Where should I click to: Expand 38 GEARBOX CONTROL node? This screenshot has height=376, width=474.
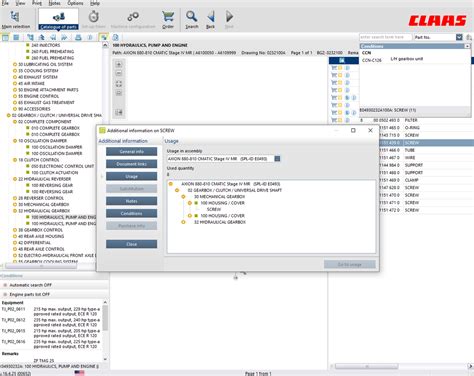pyautogui.click(x=15, y=230)
